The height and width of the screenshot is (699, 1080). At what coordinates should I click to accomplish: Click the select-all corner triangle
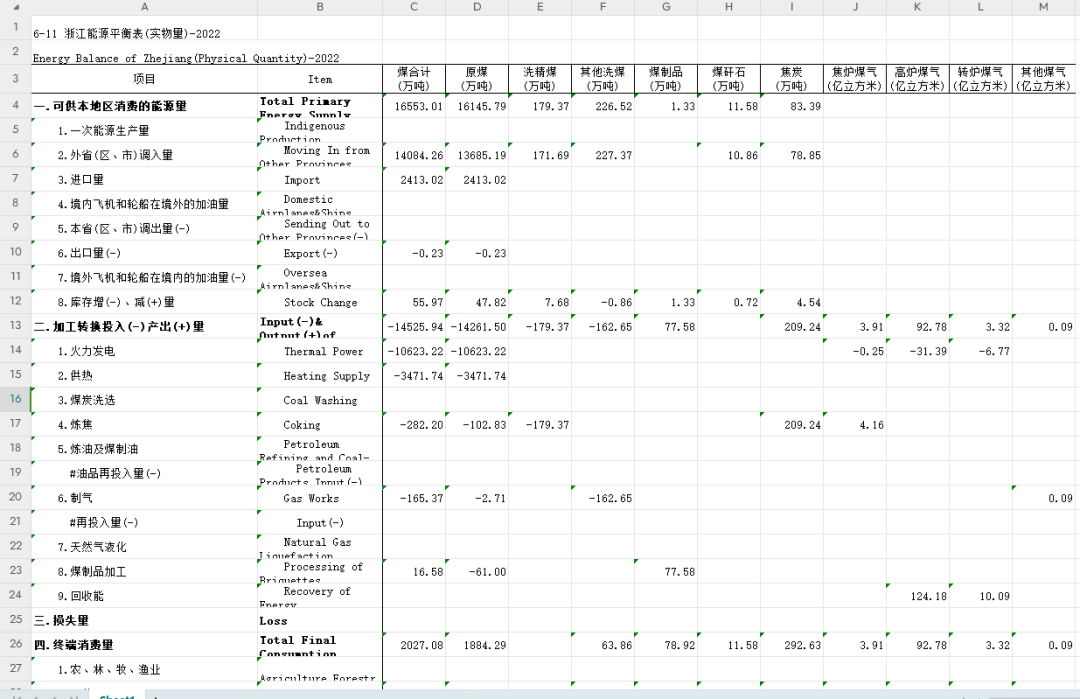(x=15, y=7)
